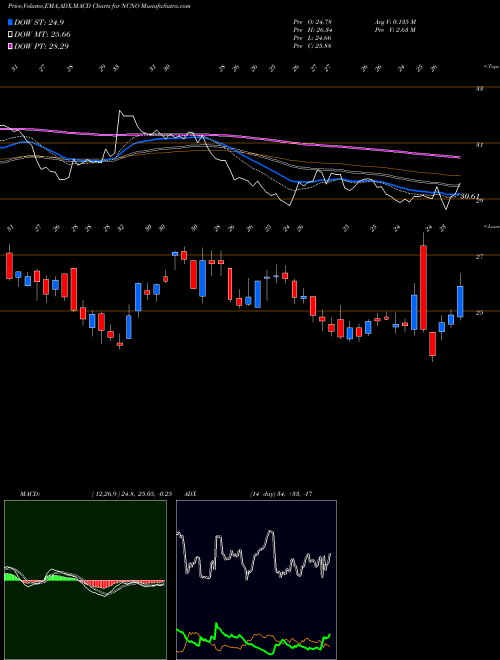The width and height of the screenshot is (500, 660).
Task: Click the white DOW MT legend swatch
Action: 11,35
